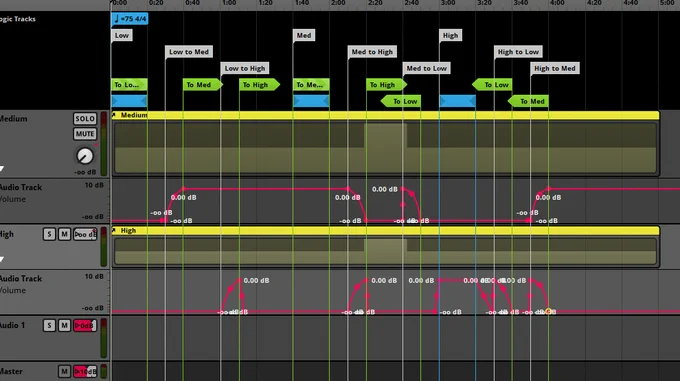
Task: Select the yellow Medium clip title bar
Action: [x=386, y=115]
